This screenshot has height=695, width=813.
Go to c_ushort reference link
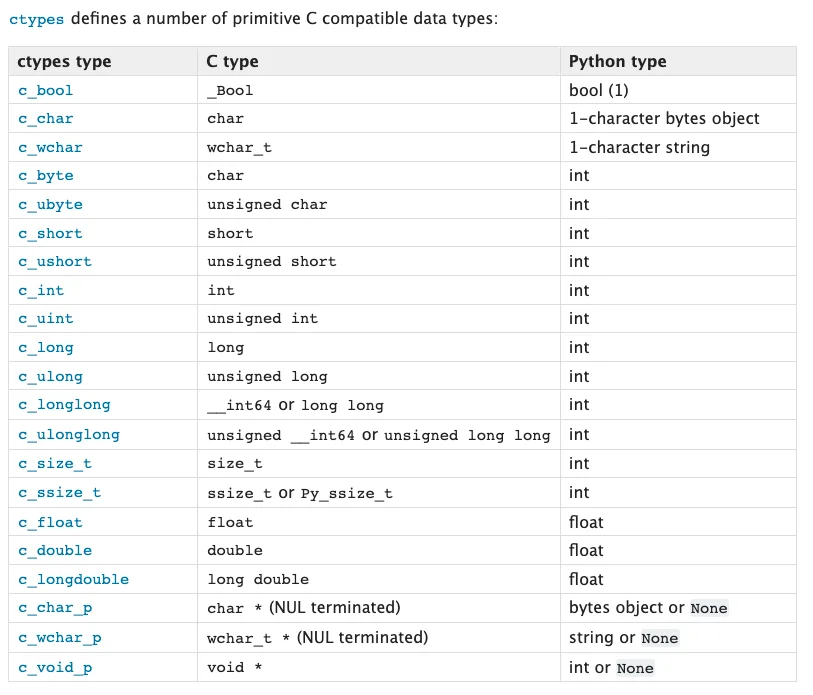(55, 261)
